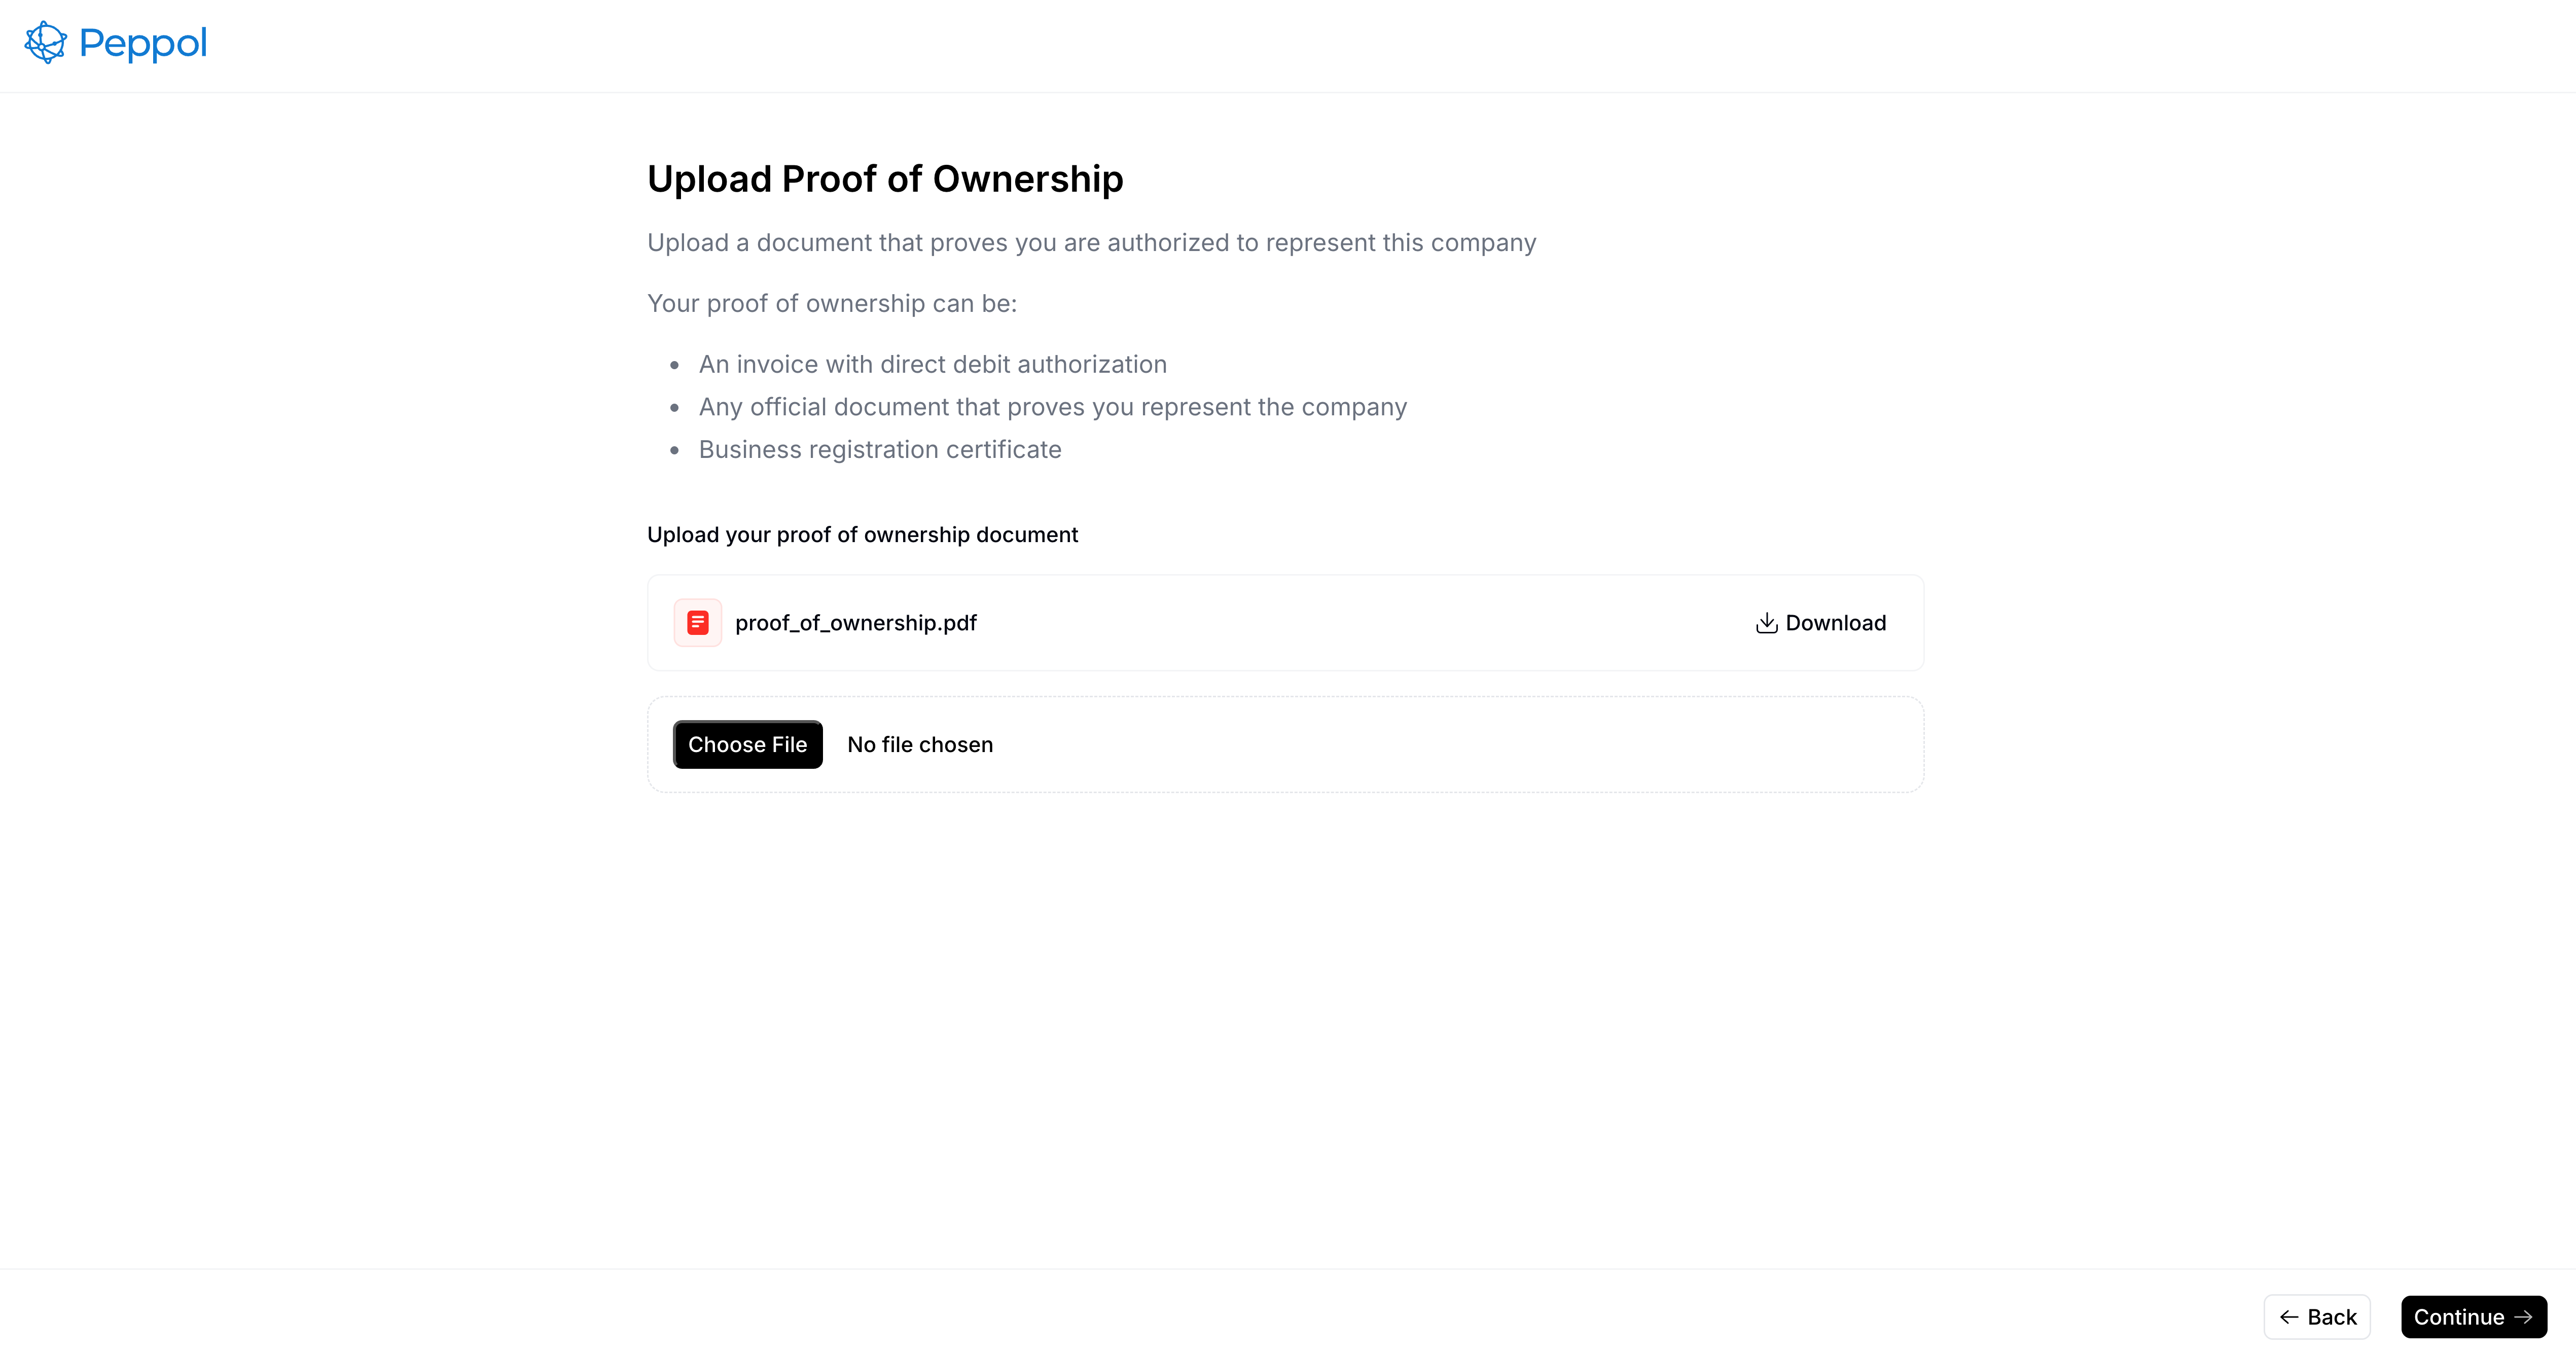Click the Upload Proof of Ownership heading
Screen dimensions: 2576x1353
coord(884,179)
